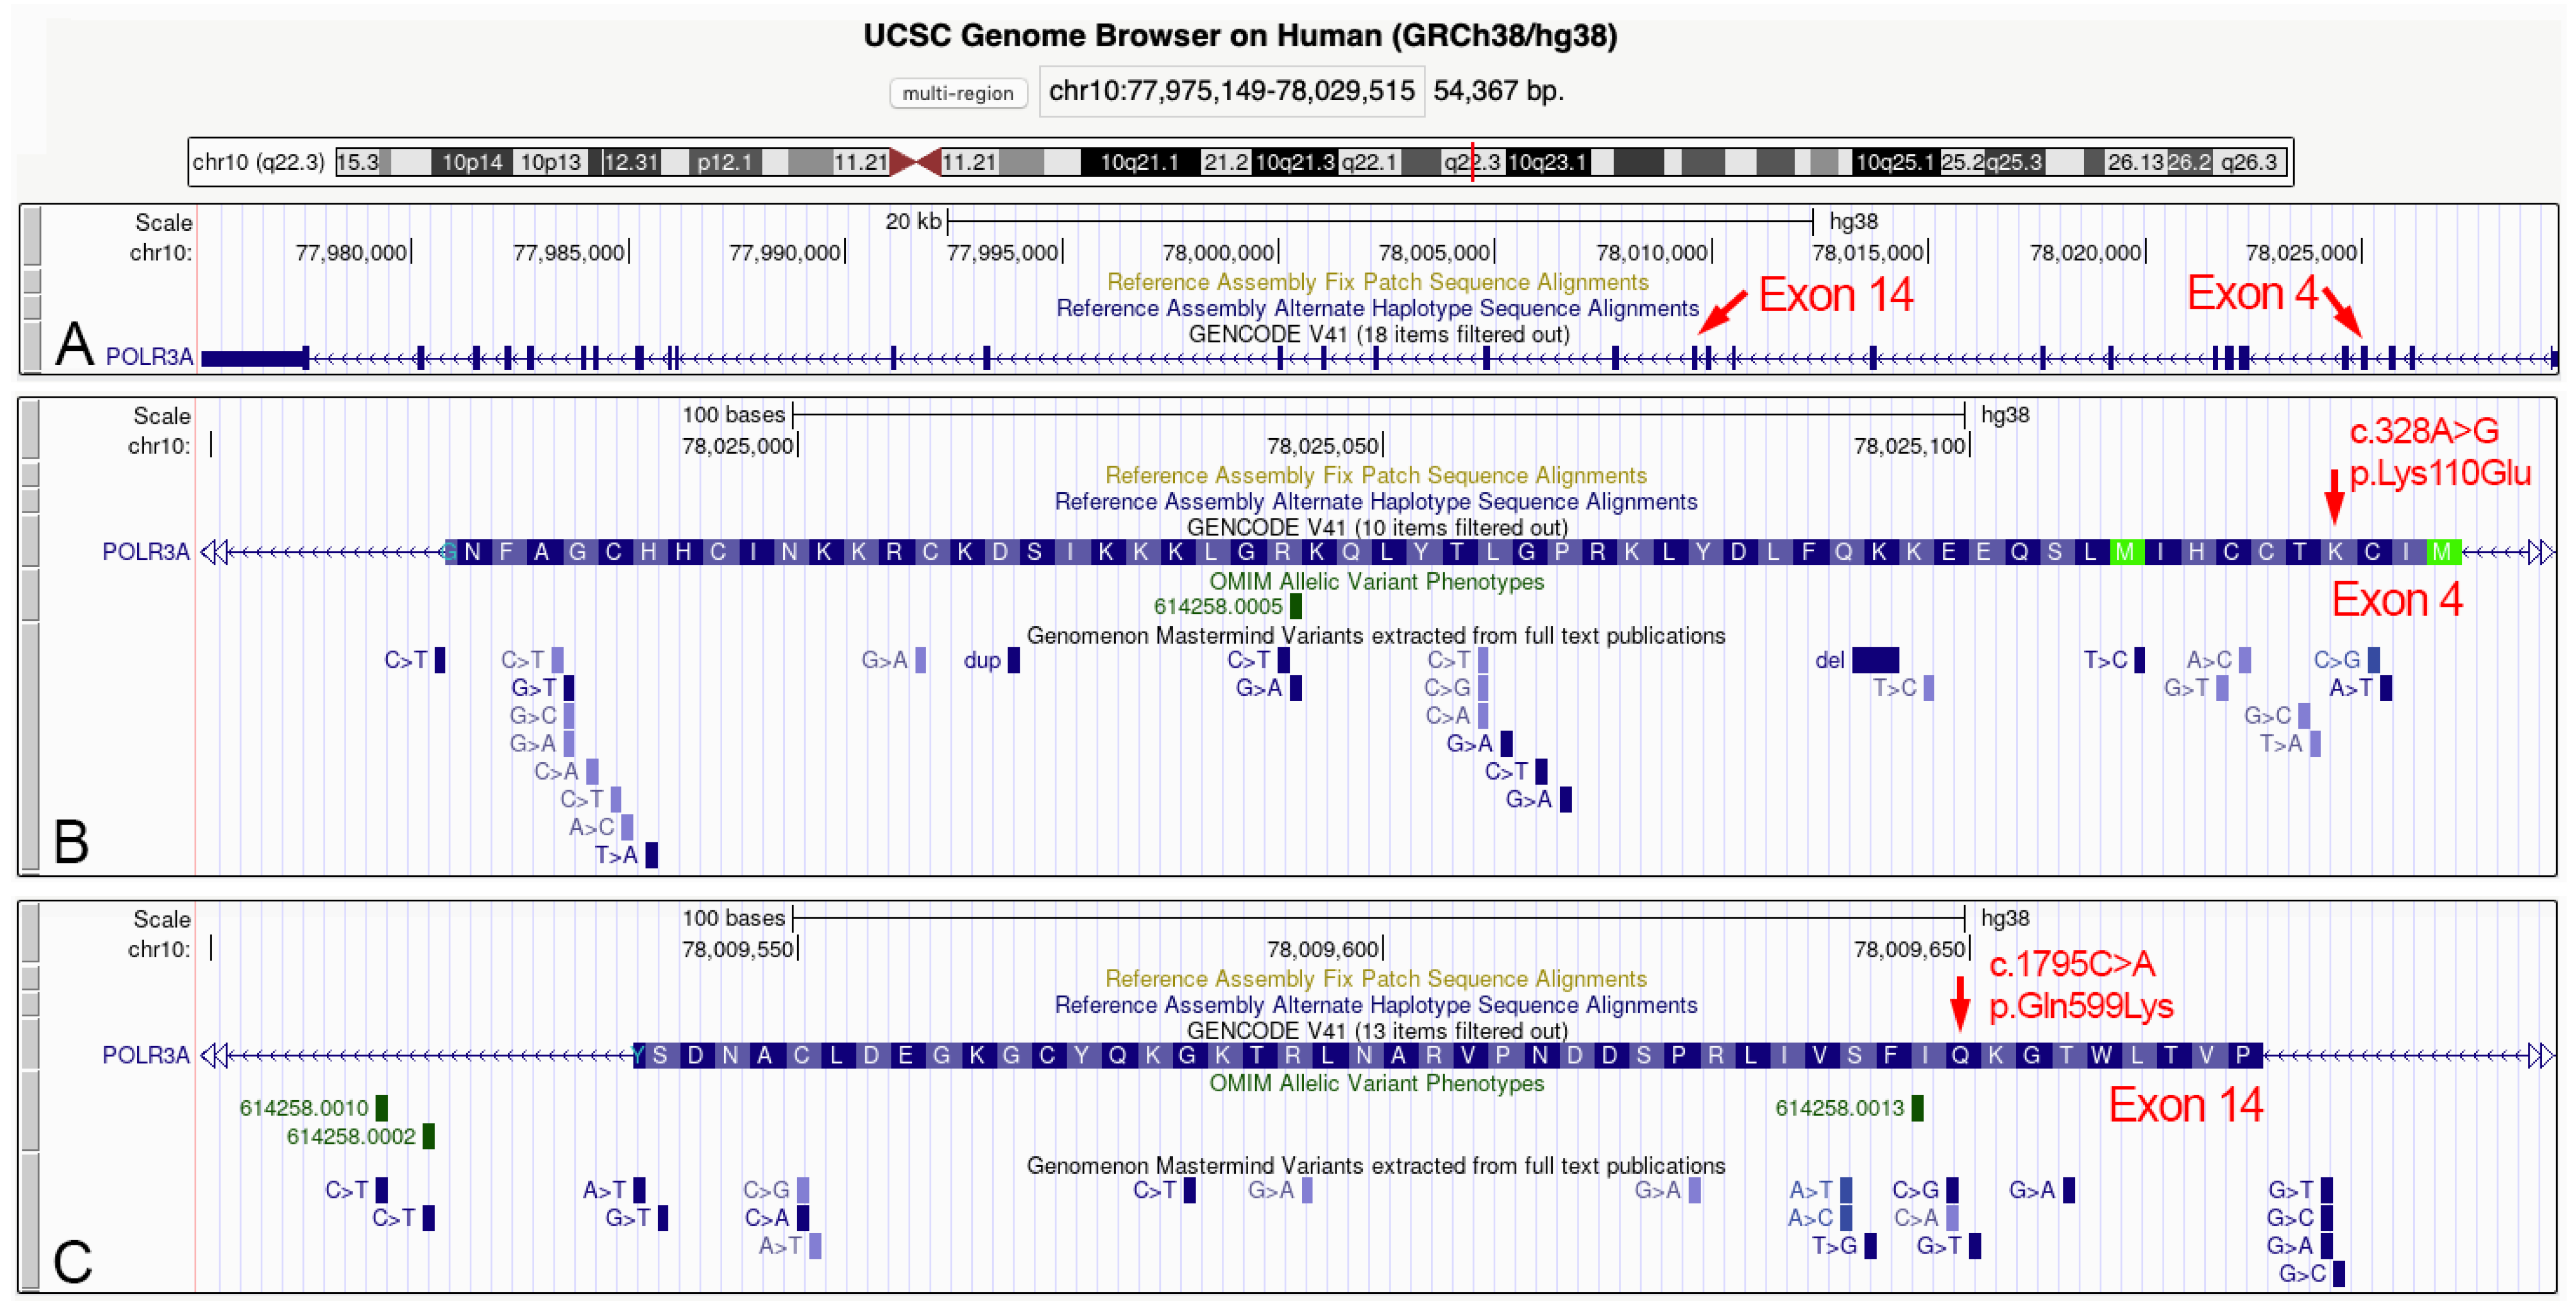Select the dup variant marker in panel B

(x=1013, y=661)
